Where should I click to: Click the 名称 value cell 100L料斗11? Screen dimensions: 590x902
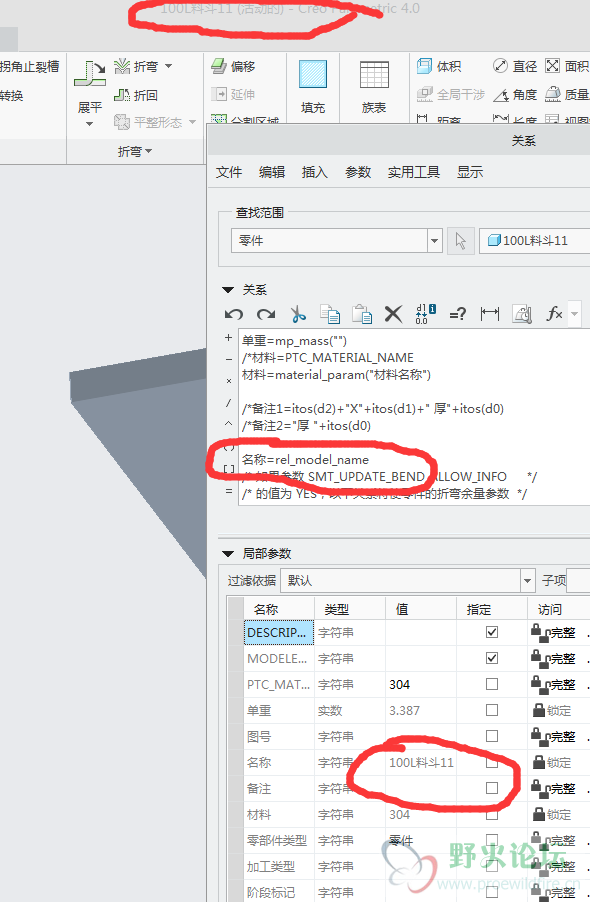421,762
